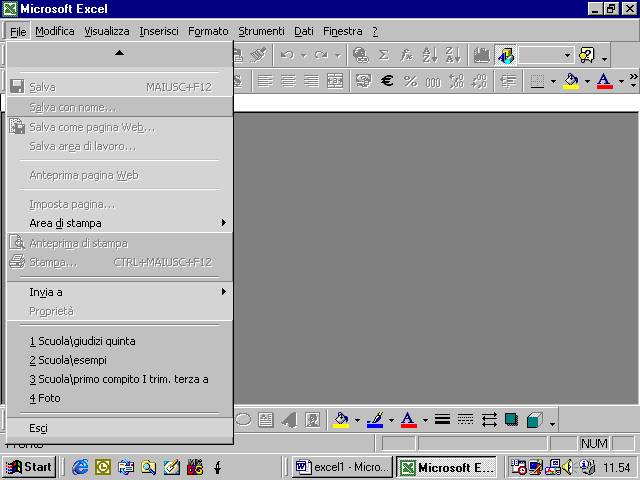Sort ascending with the A-Z icon

pos(430,55)
